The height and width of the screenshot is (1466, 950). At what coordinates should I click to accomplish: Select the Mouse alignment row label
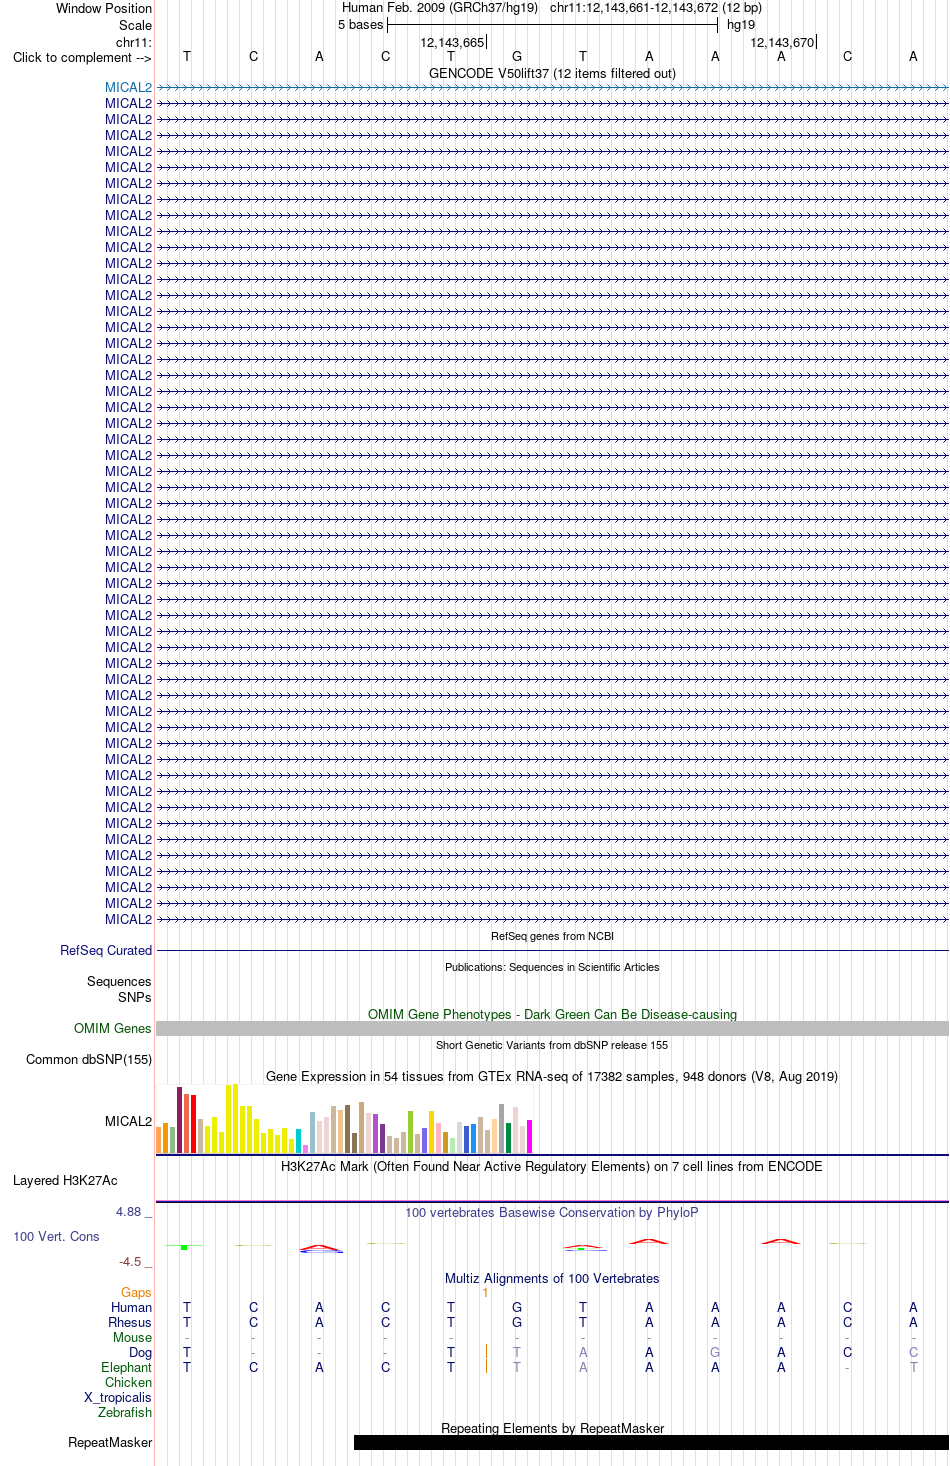(133, 1337)
